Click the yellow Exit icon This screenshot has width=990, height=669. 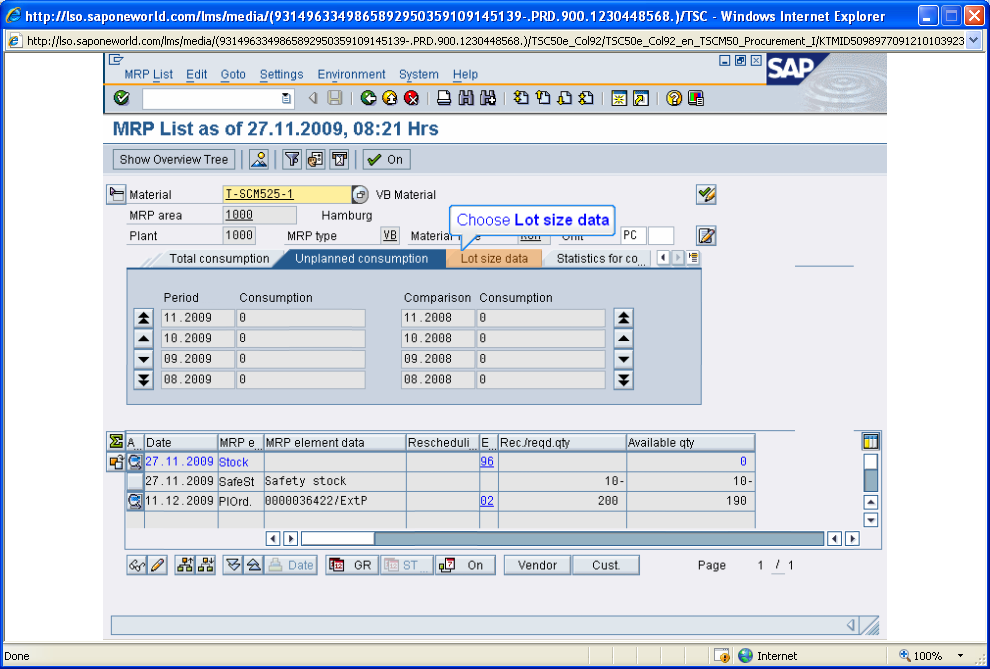pyautogui.click(x=390, y=98)
